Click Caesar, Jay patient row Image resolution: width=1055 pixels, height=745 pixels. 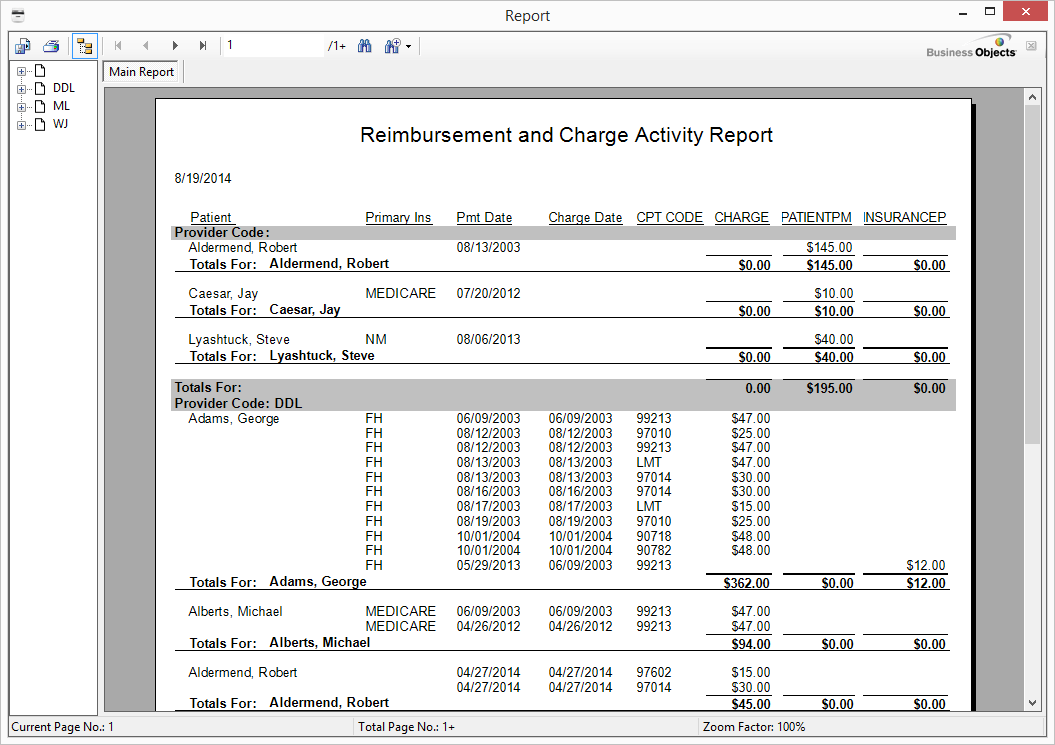pos(223,293)
